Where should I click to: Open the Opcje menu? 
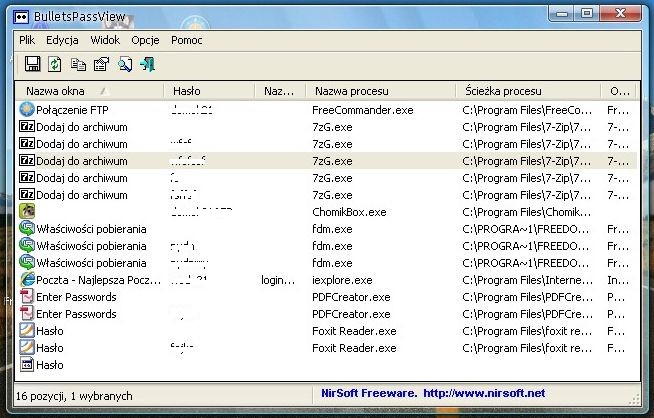pos(145,40)
